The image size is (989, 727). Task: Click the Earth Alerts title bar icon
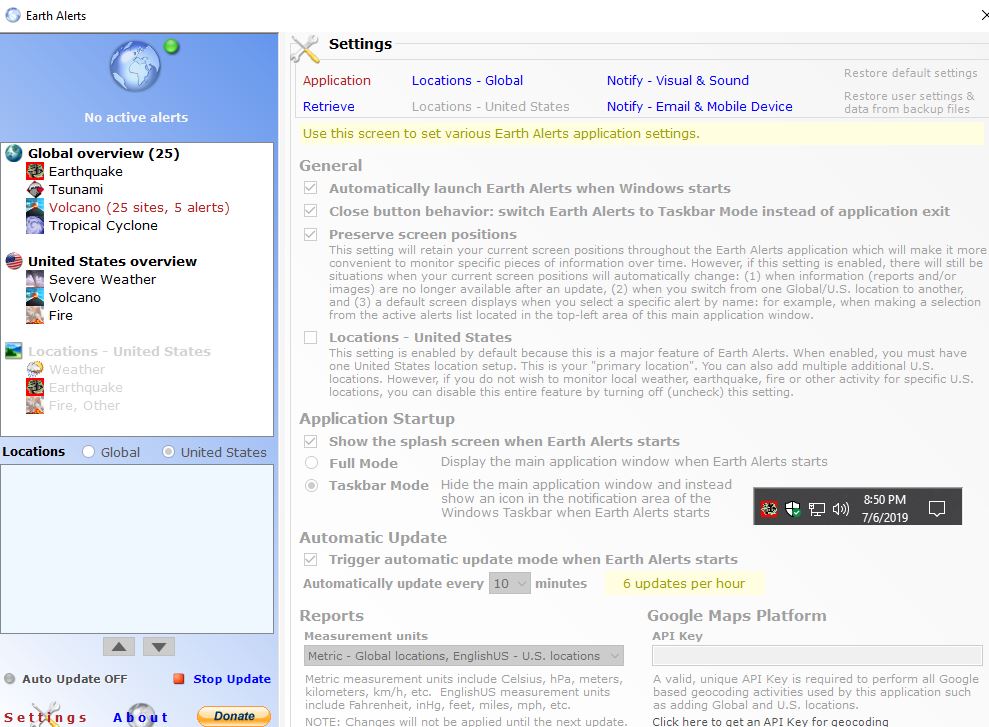coord(13,15)
